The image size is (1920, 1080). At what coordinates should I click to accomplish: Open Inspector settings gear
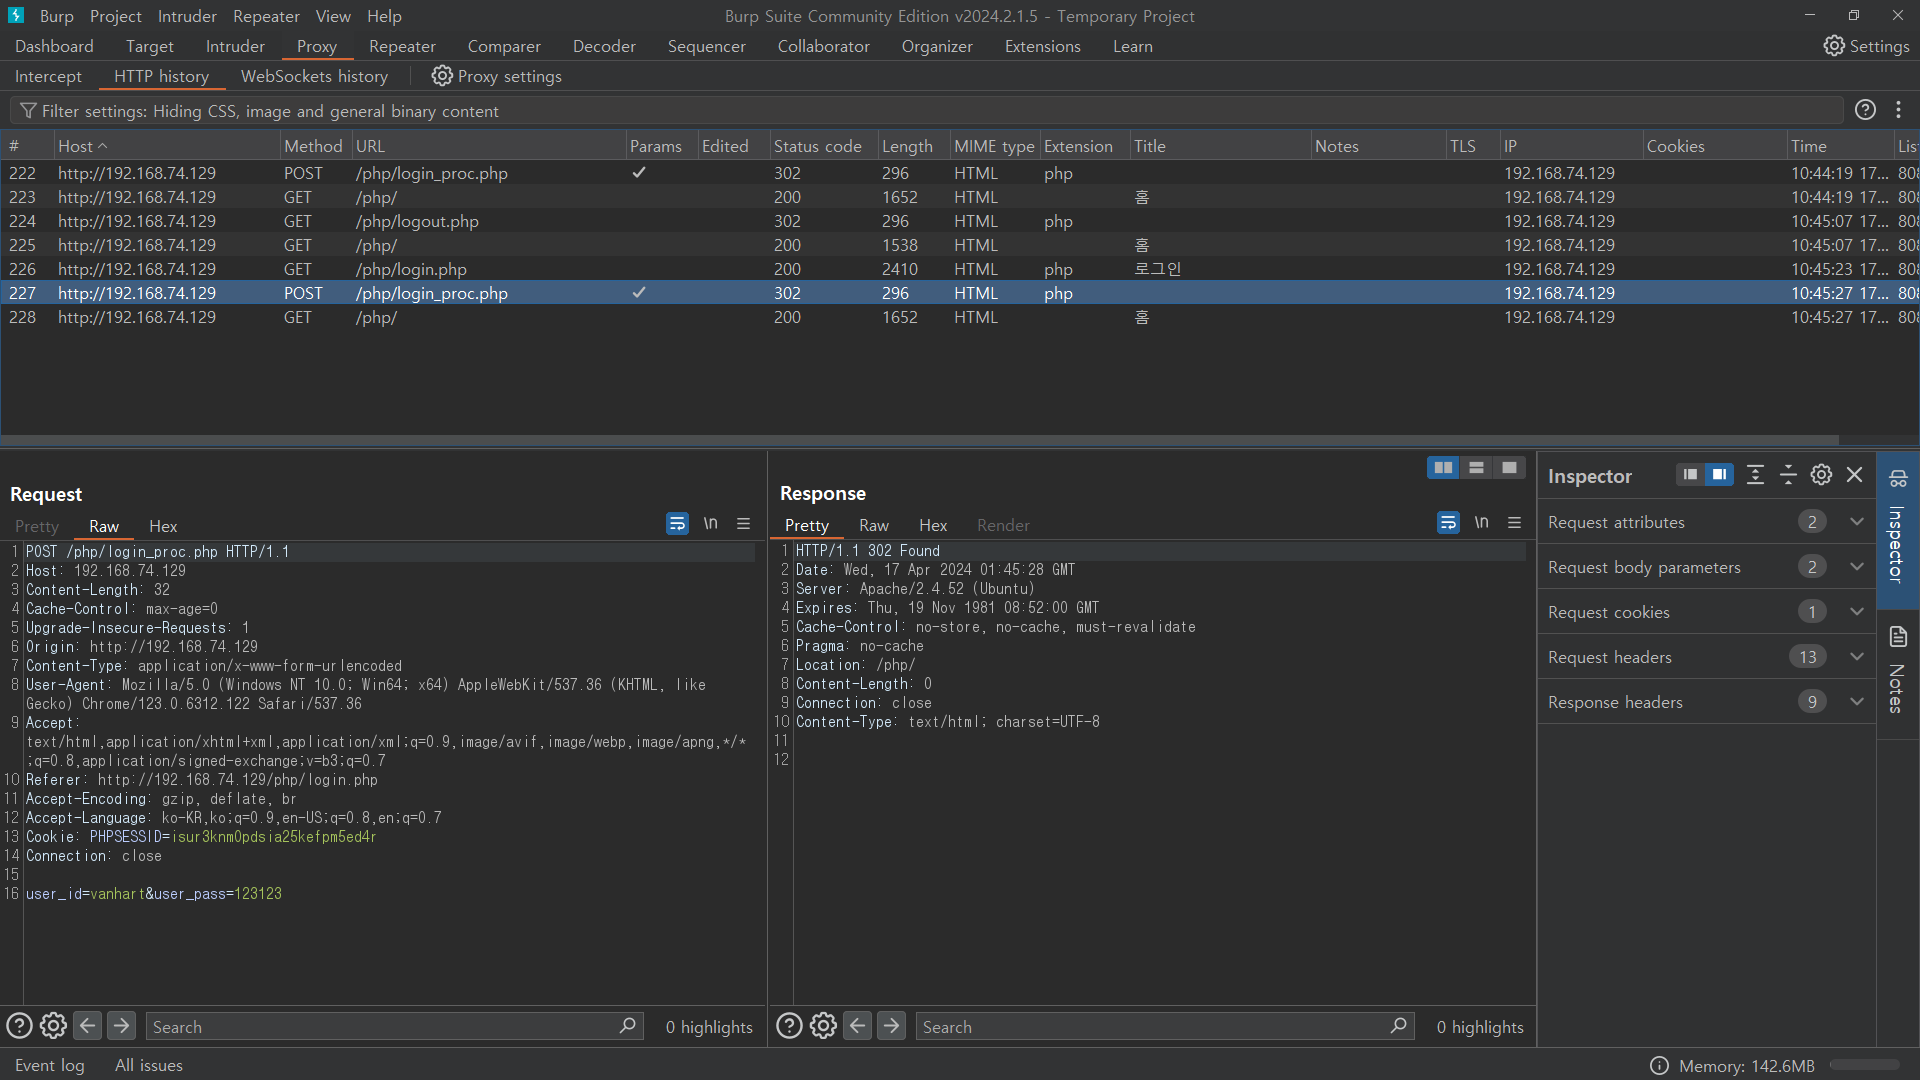1821,475
